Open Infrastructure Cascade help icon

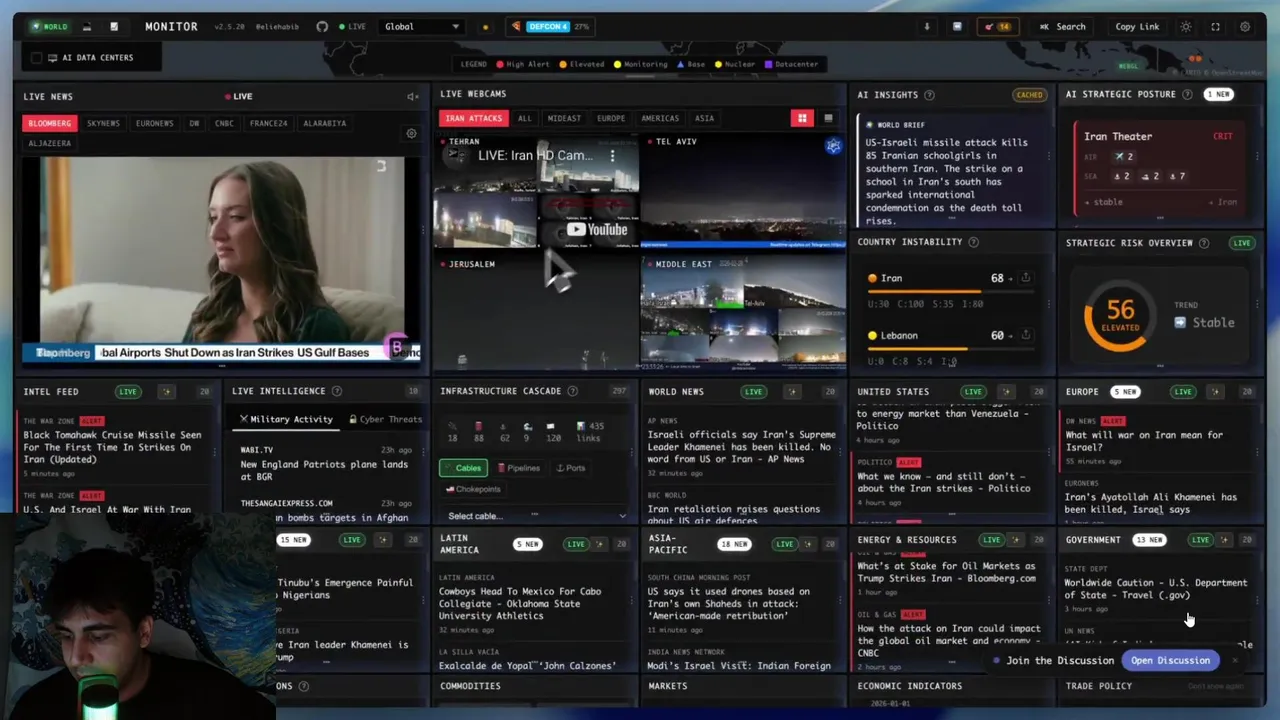[573, 391]
